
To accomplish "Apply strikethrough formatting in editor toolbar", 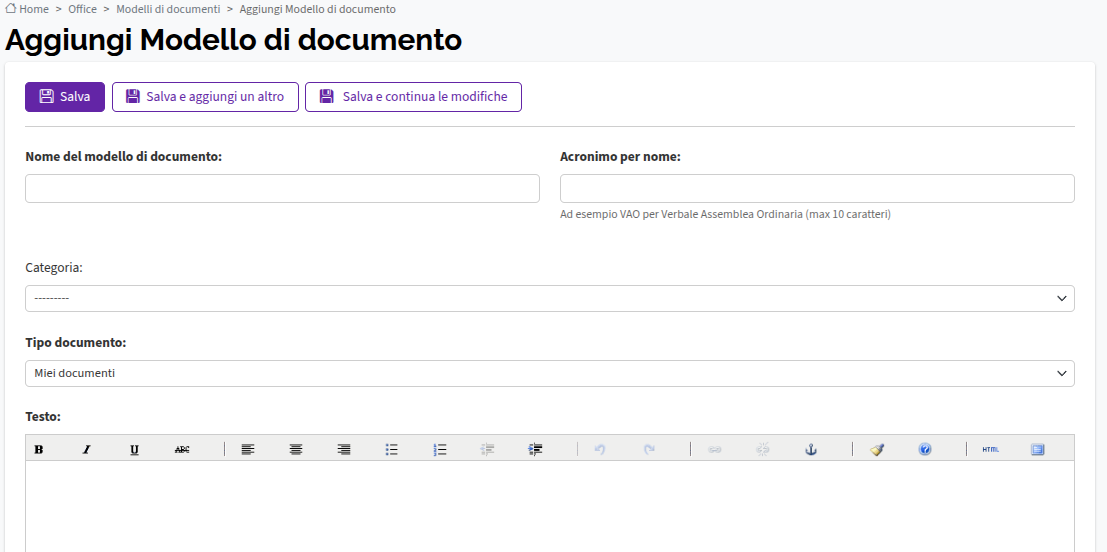I will point(182,449).
